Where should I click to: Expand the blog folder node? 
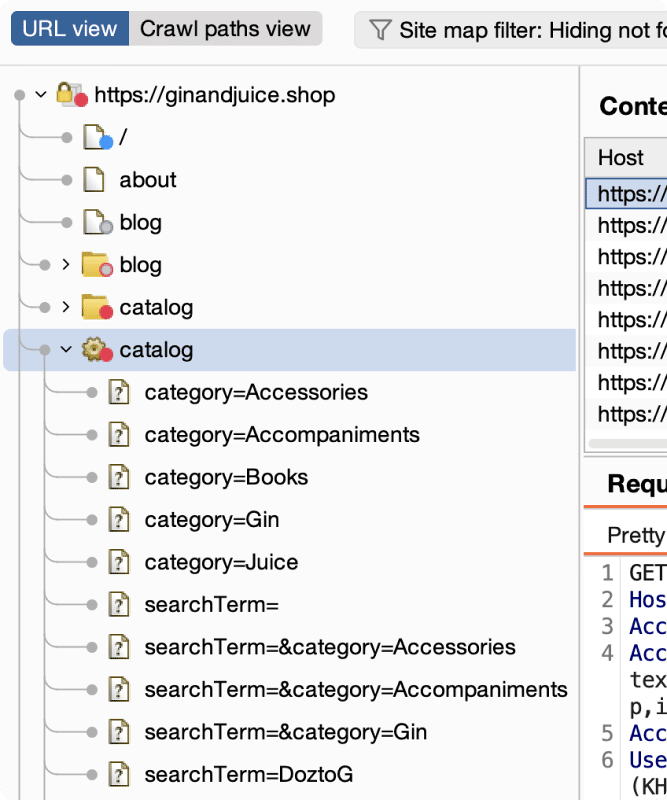click(66, 265)
